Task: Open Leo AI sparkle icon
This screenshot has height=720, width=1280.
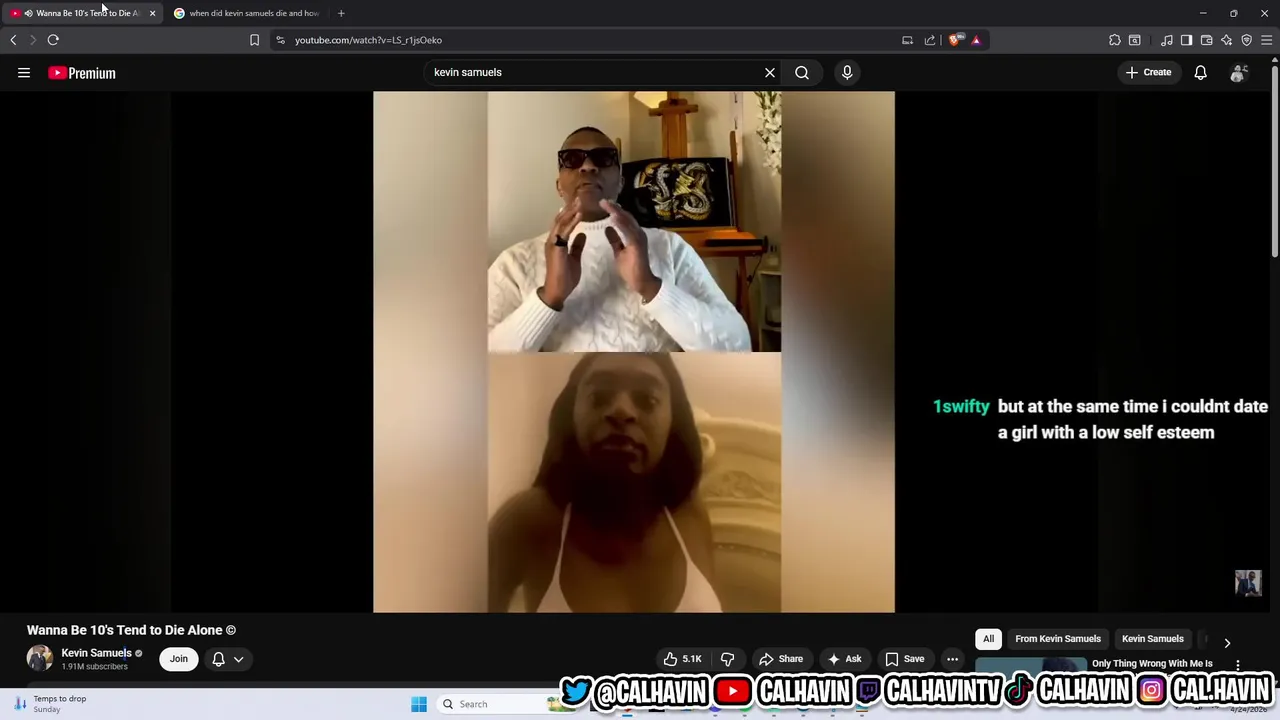Action: click(1226, 40)
